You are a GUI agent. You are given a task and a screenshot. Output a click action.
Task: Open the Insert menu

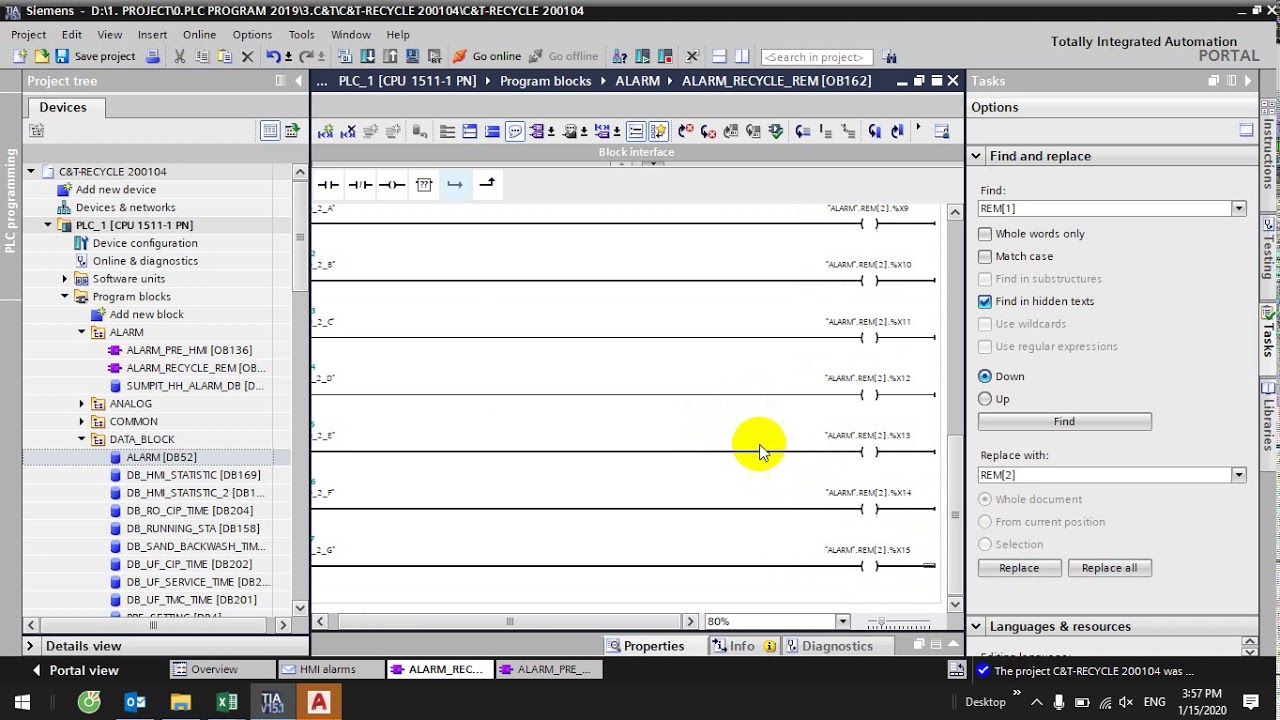[152, 34]
